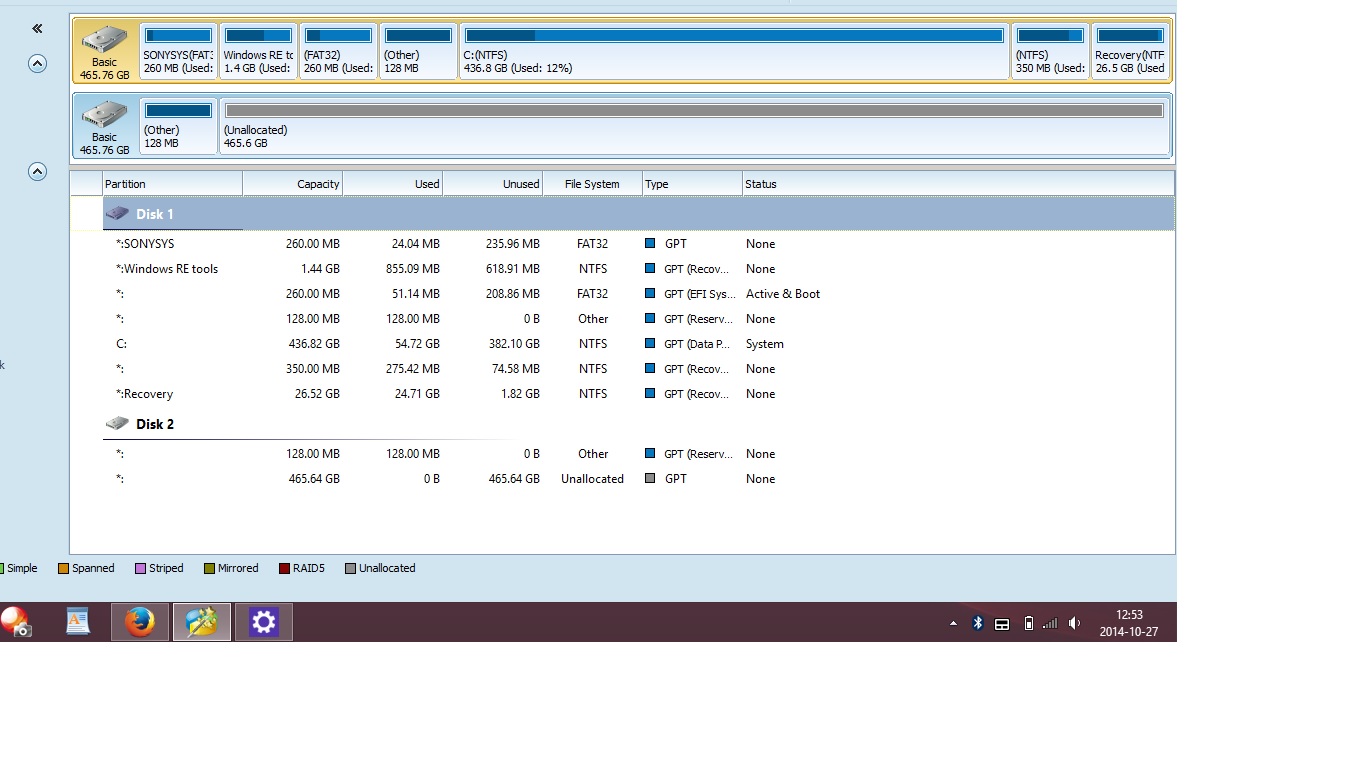
Task: Select the (Other) 128 MB block beside C:(NTFS)
Action: [x=419, y=51]
